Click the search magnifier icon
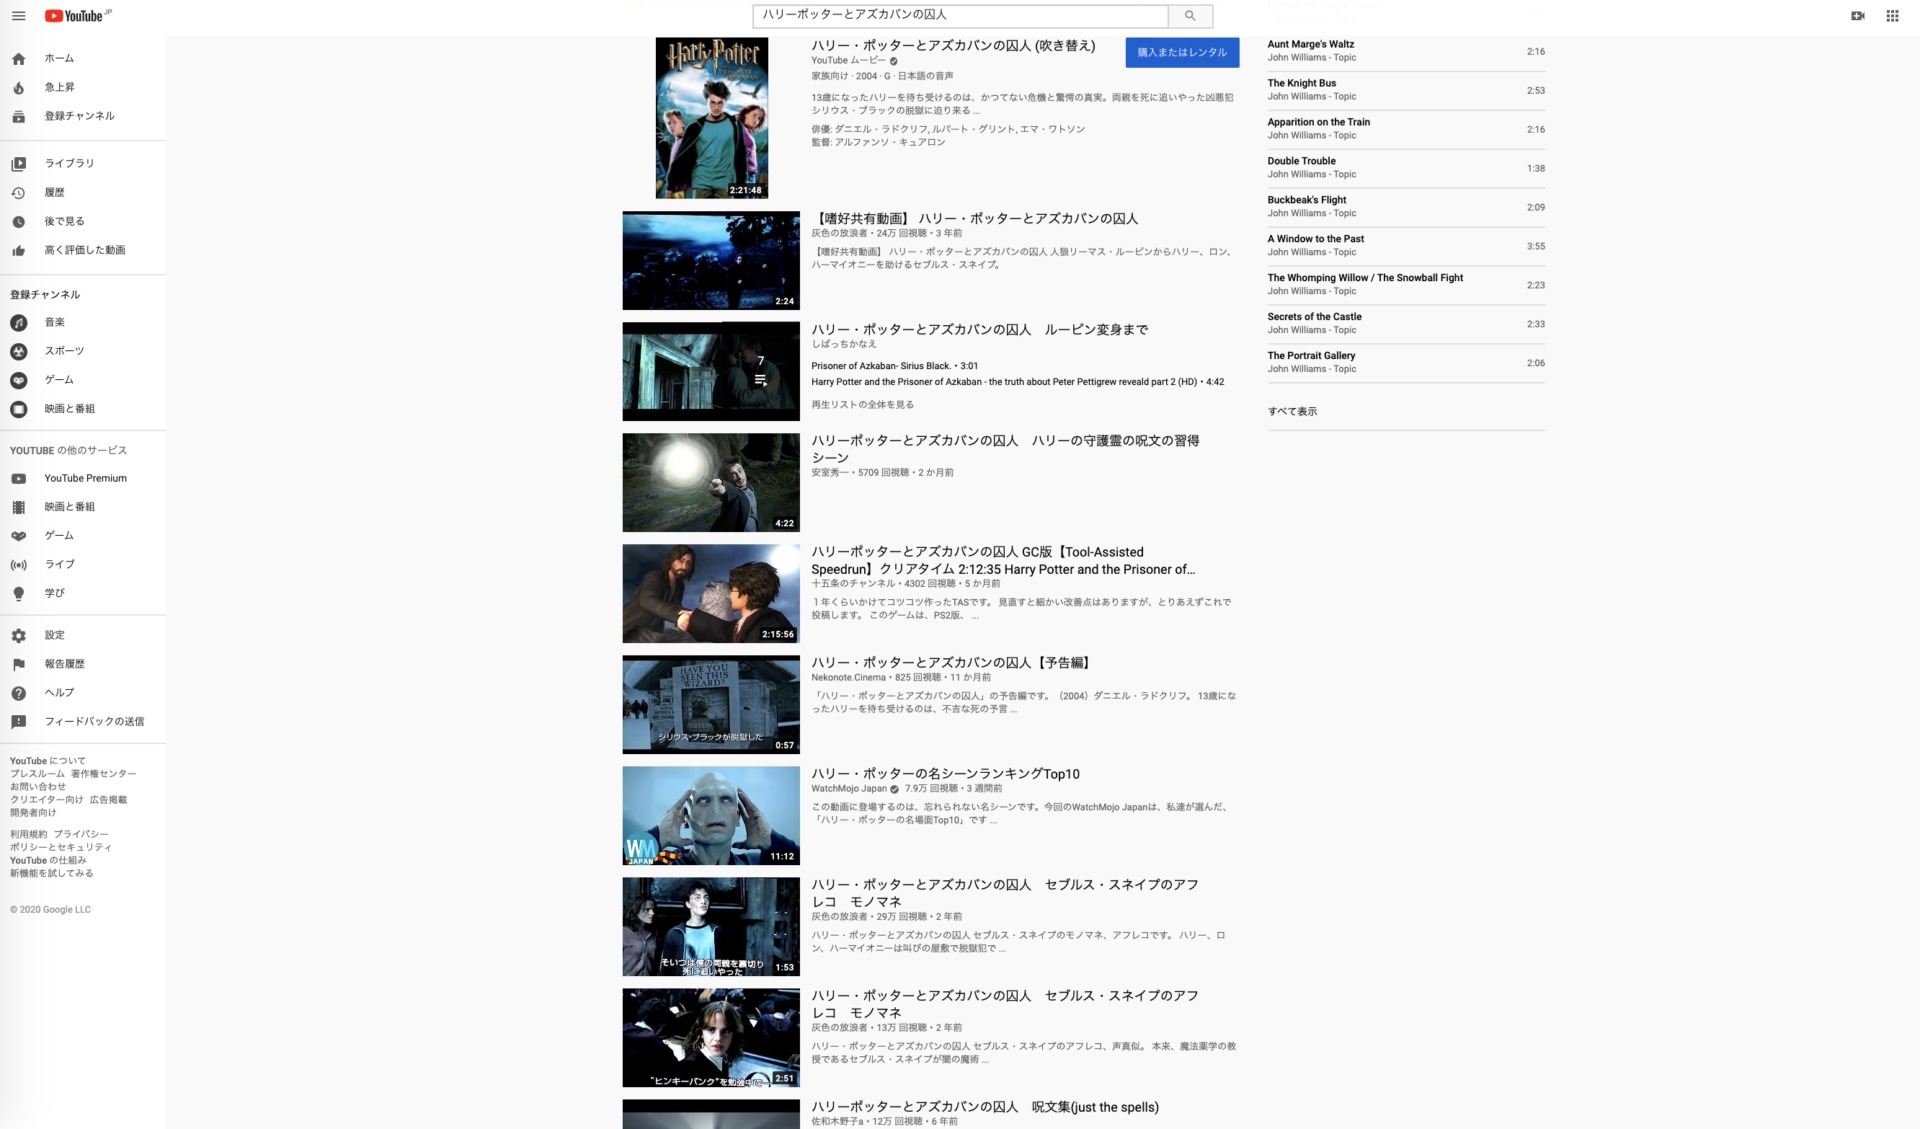 point(1189,15)
